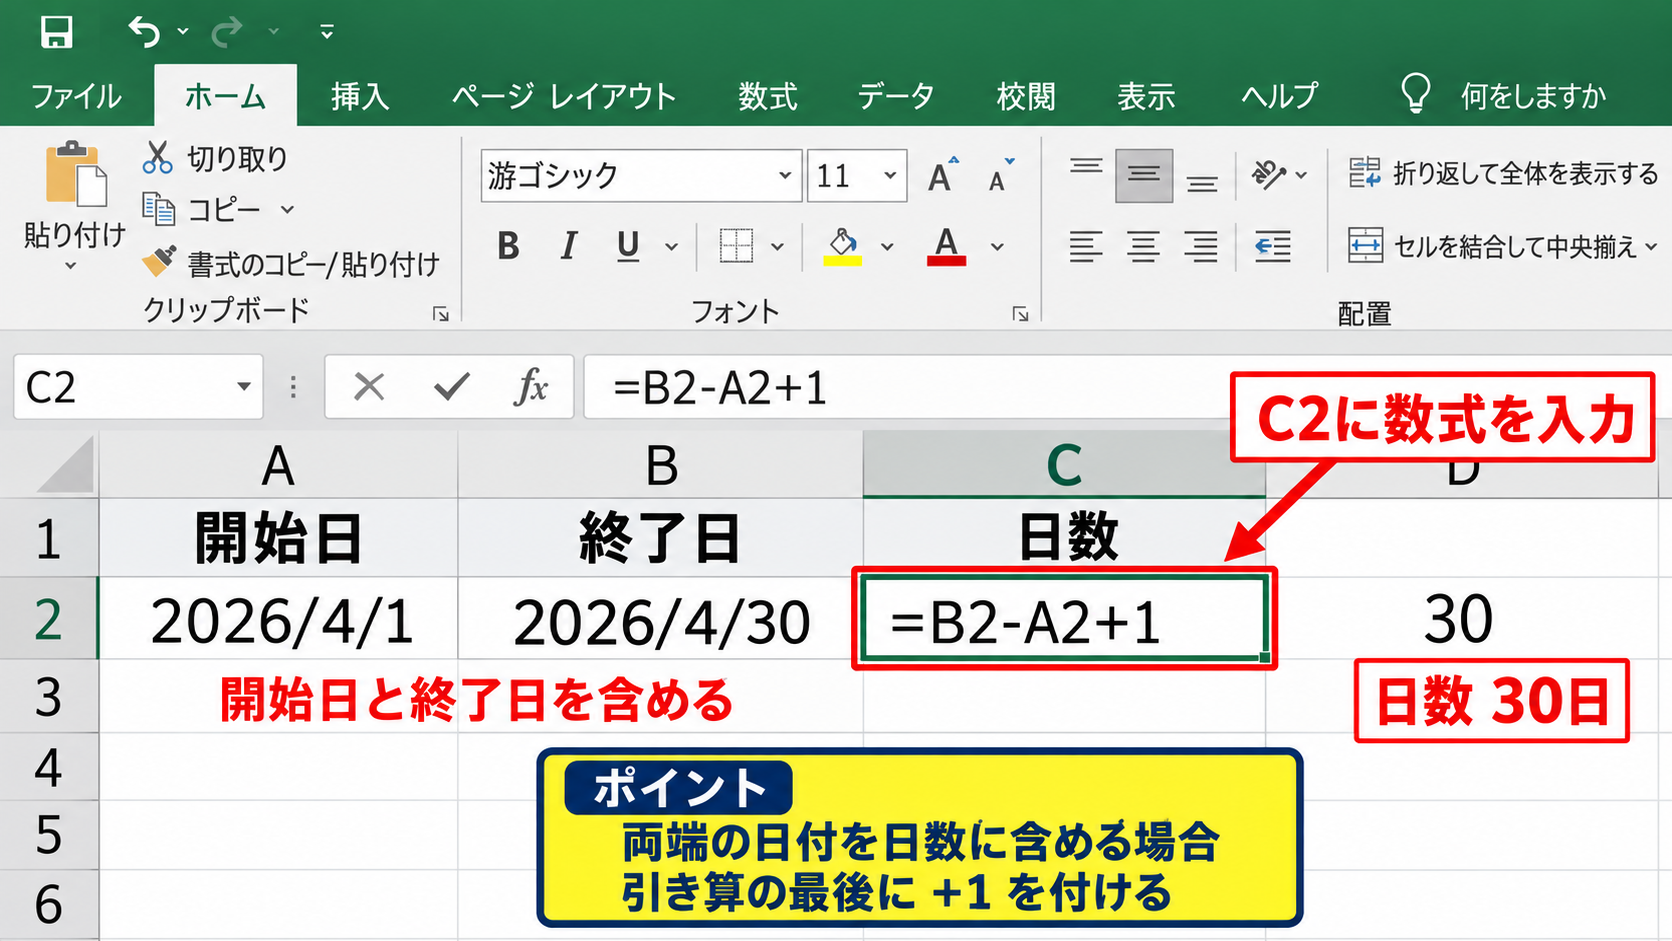Click the Redo arrow icon
This screenshot has width=1672, height=941.
[x=227, y=32]
